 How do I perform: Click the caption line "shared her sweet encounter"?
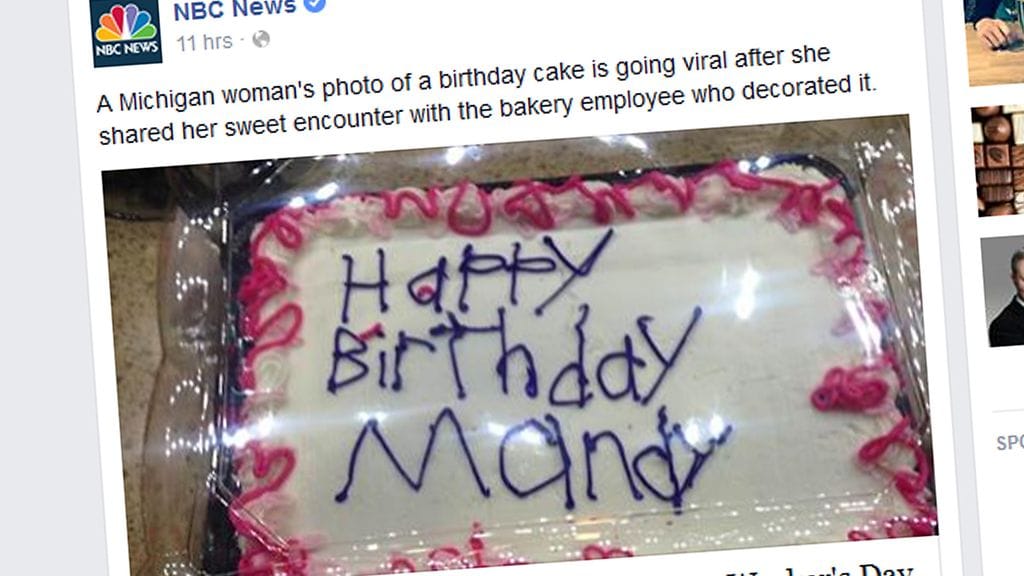[487, 109]
